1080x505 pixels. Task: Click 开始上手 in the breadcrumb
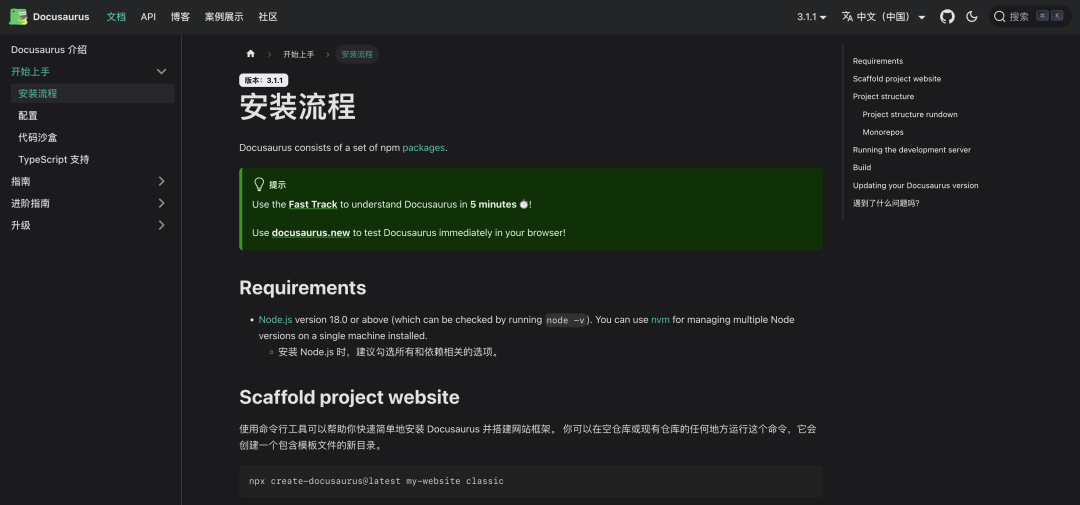point(299,54)
